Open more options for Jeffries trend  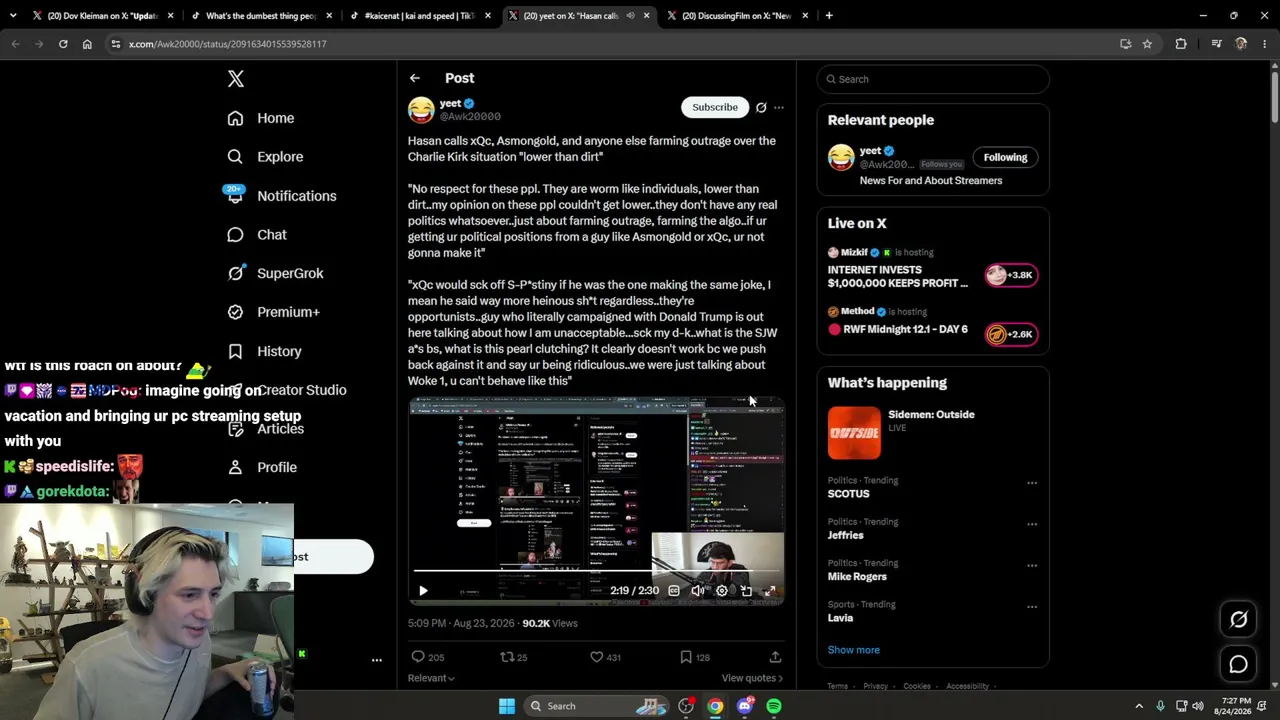(1032, 524)
